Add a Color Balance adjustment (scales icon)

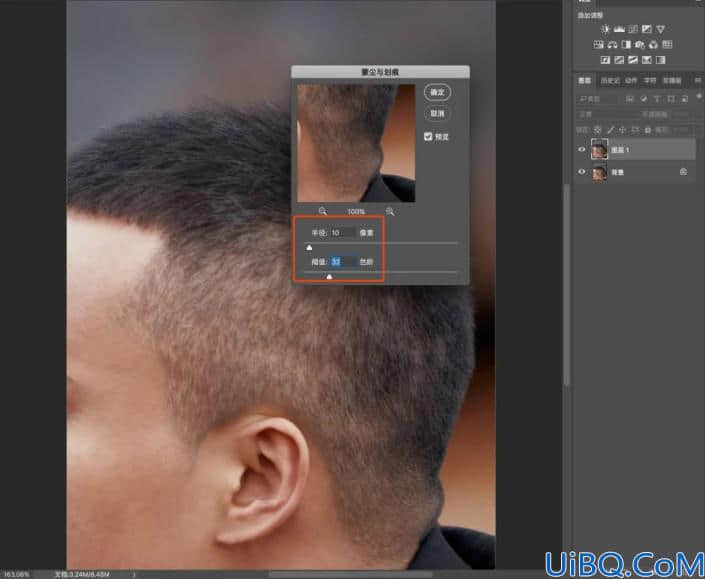[x=612, y=45]
